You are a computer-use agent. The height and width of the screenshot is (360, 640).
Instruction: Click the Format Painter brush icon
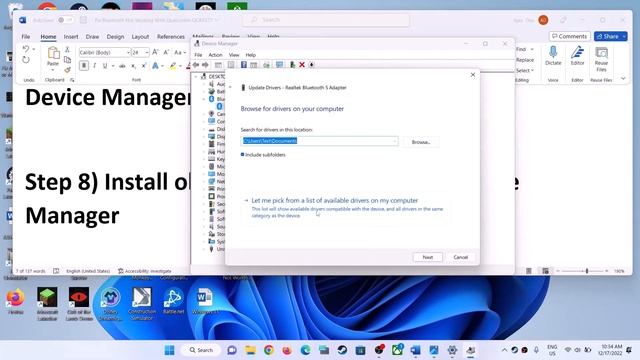[x=67, y=70]
